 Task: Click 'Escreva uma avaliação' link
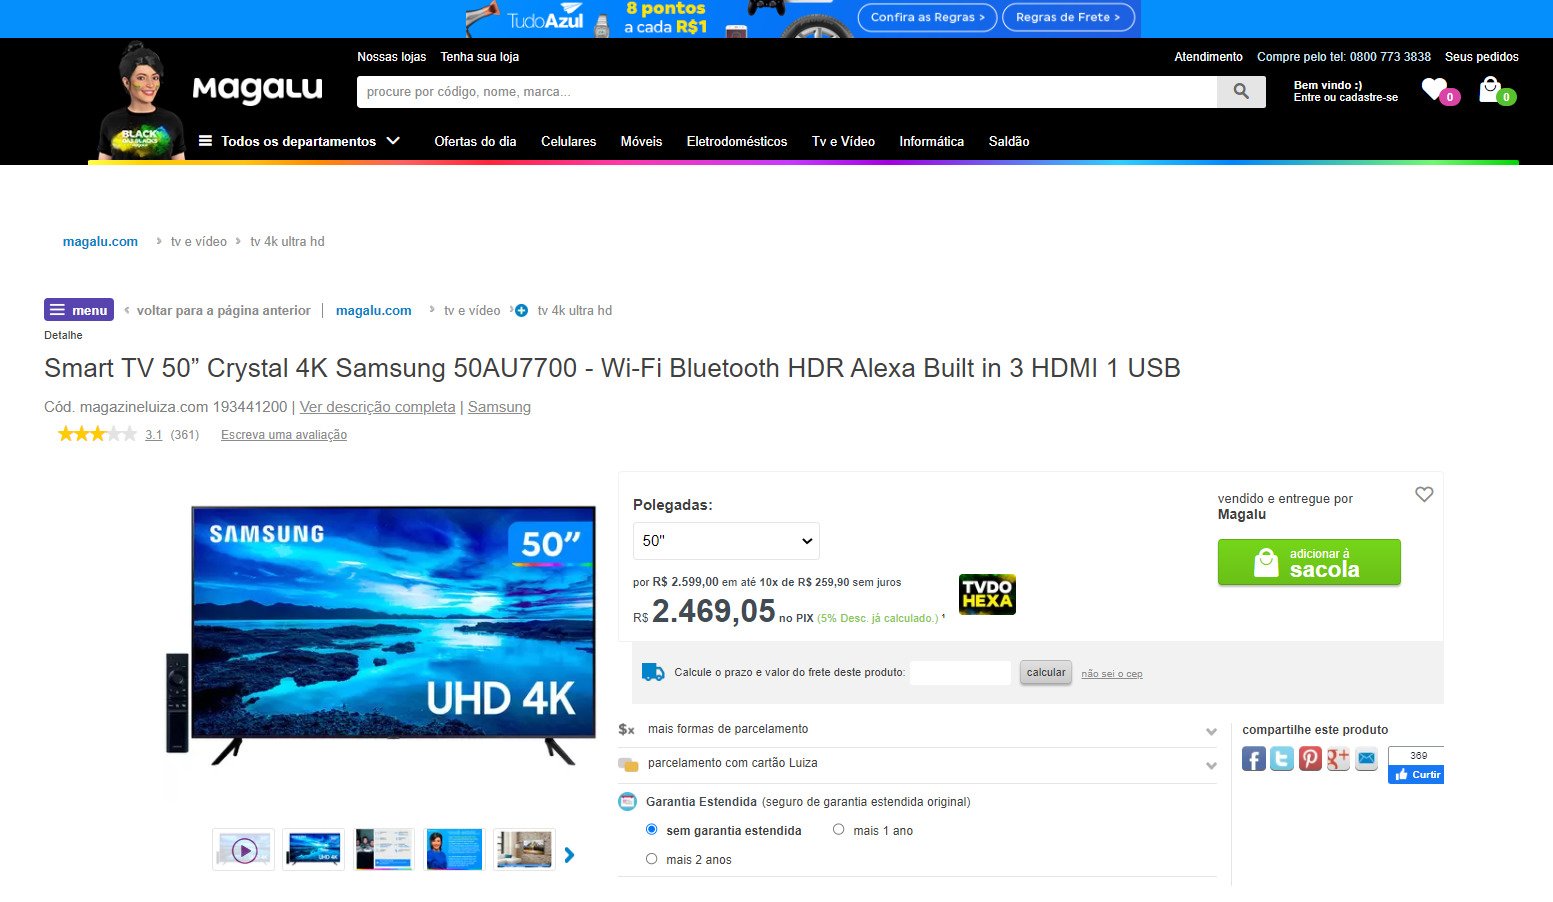tap(284, 434)
